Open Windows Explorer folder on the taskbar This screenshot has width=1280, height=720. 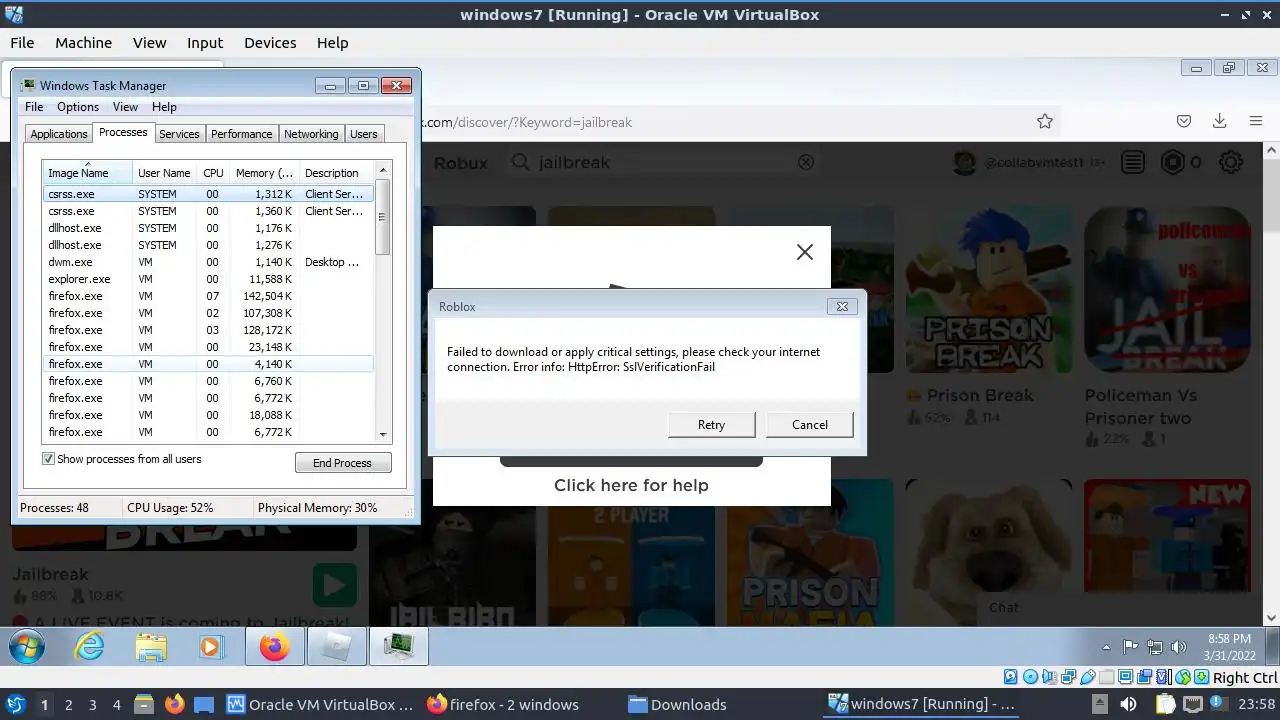151,647
